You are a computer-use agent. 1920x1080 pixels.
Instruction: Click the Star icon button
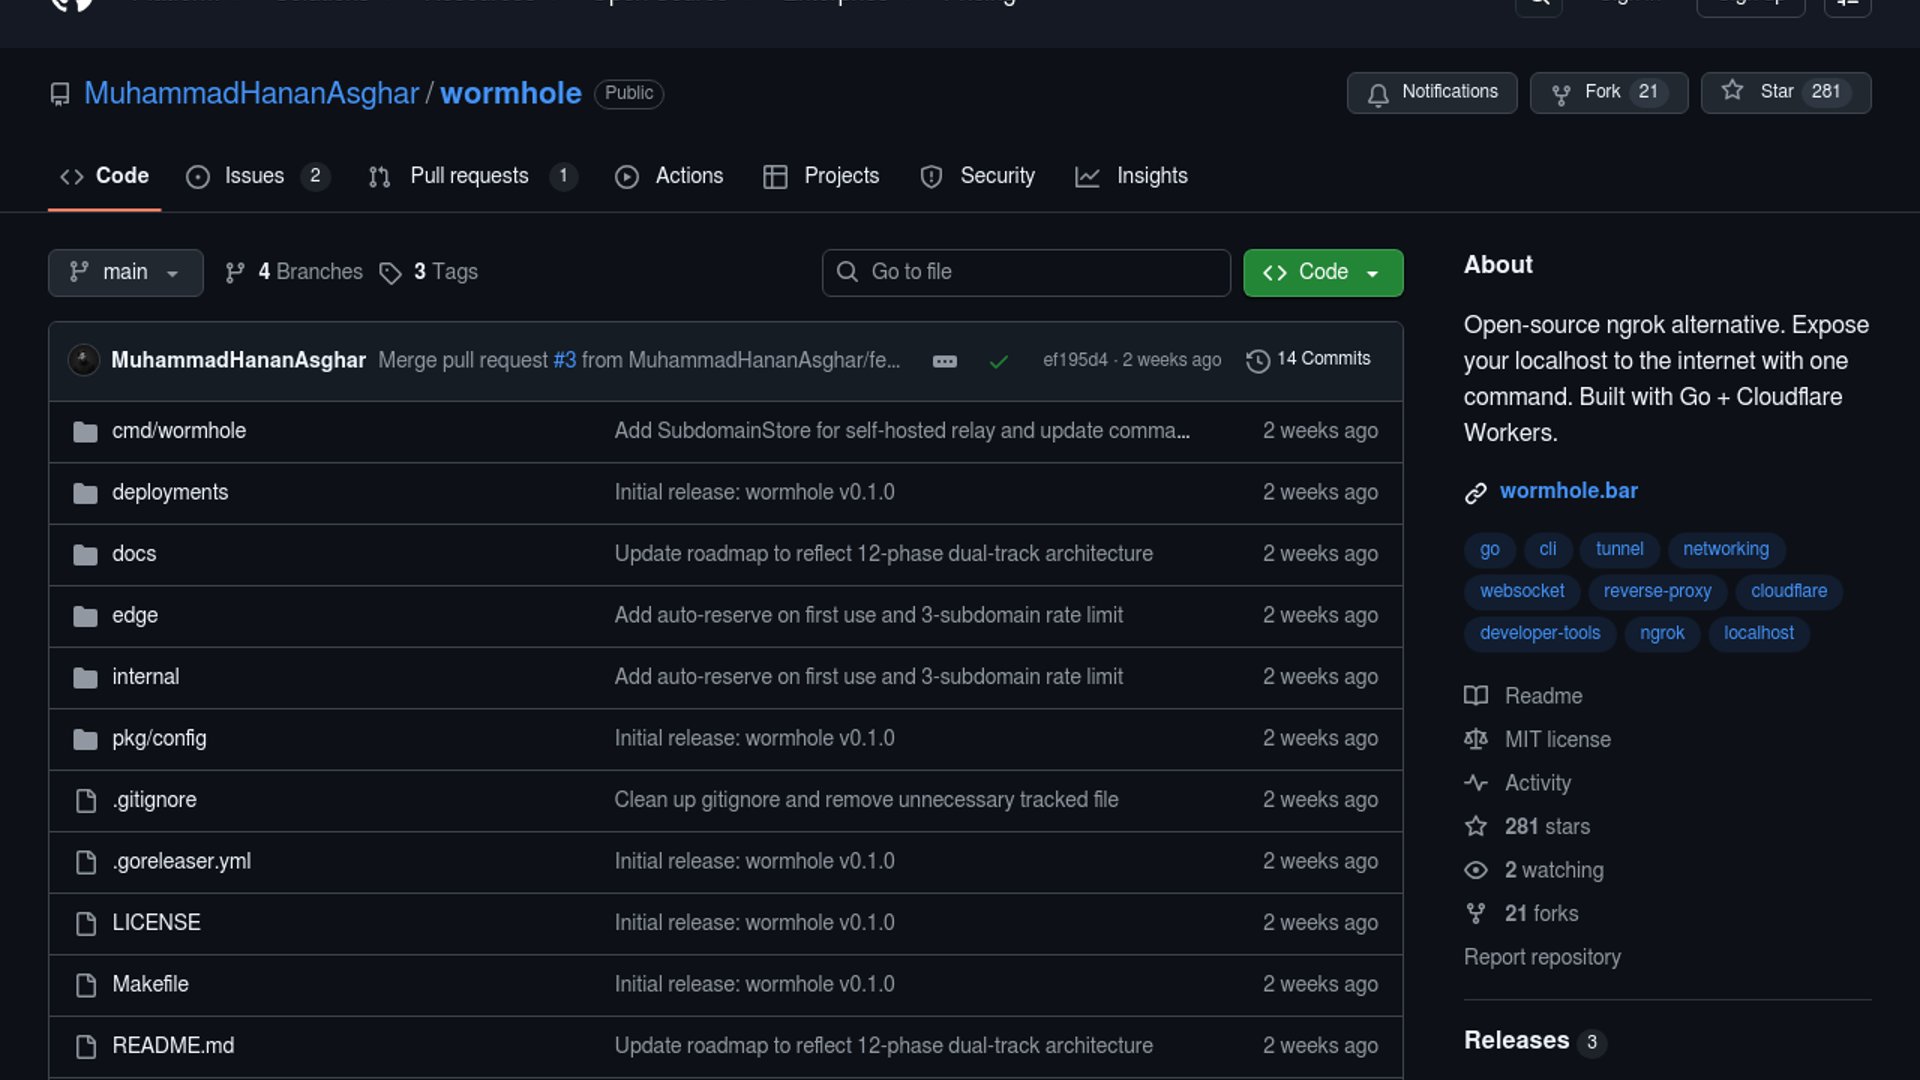pos(1732,91)
